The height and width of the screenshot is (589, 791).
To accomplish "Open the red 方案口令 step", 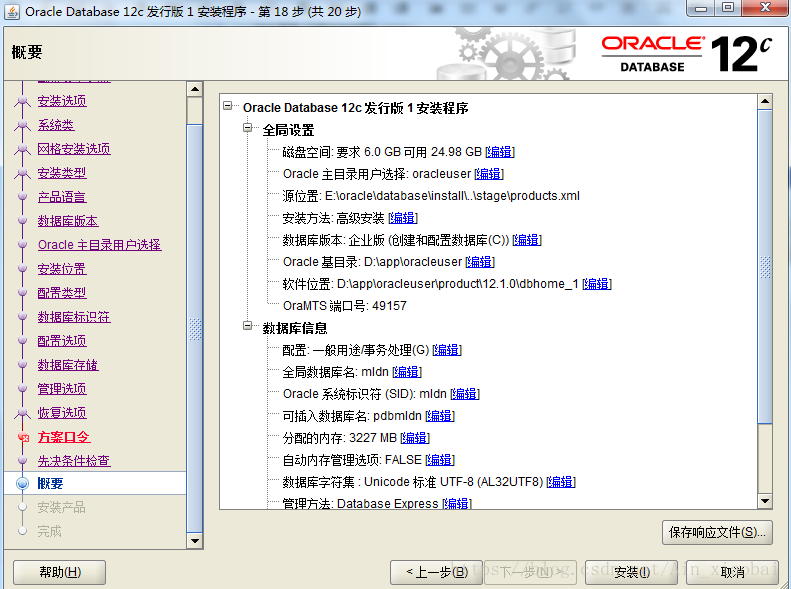I will [64, 437].
